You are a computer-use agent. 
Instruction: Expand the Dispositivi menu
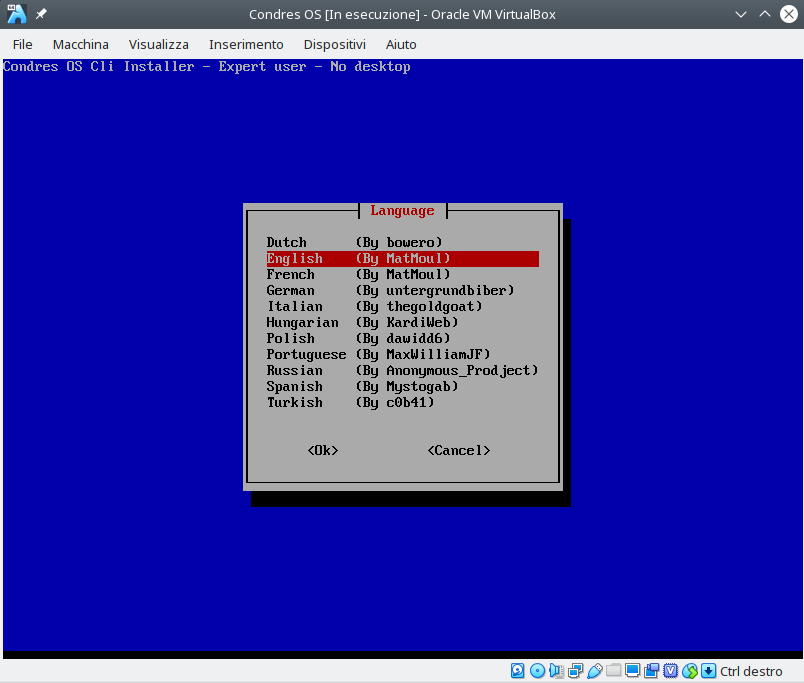tap(334, 44)
